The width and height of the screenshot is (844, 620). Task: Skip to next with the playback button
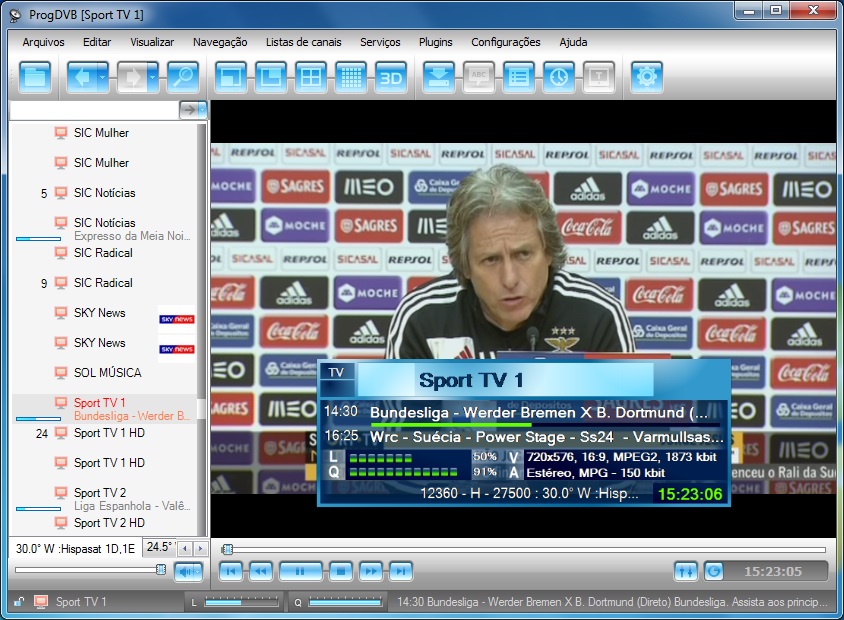point(400,571)
